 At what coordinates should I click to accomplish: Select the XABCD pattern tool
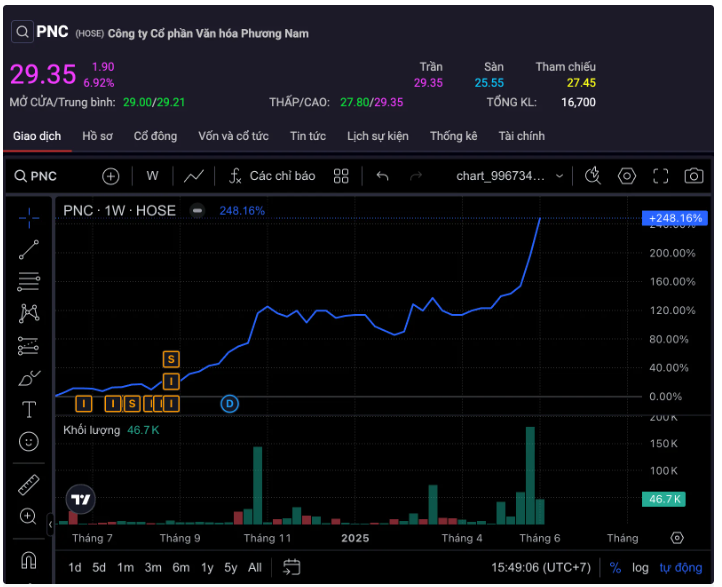(29, 313)
